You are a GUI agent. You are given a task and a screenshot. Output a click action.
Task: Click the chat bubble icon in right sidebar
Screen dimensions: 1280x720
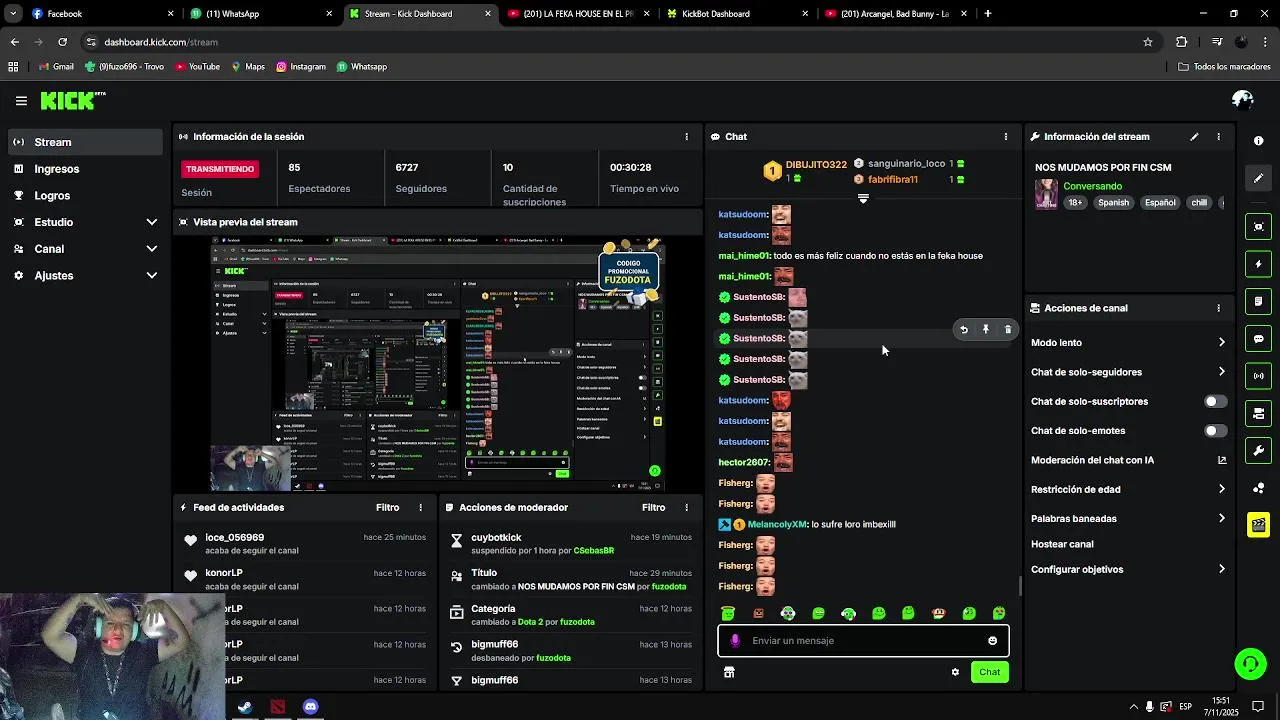pyautogui.click(x=1259, y=339)
